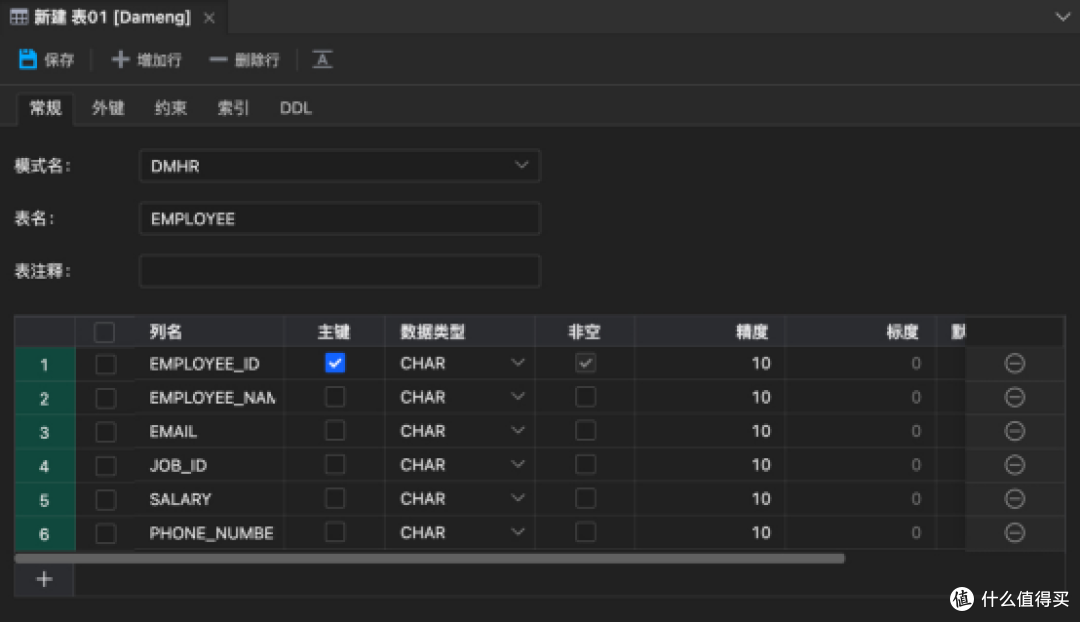This screenshot has width=1080, height=622.
Task: Click the scale value 0 for SALARY
Action: point(915,498)
